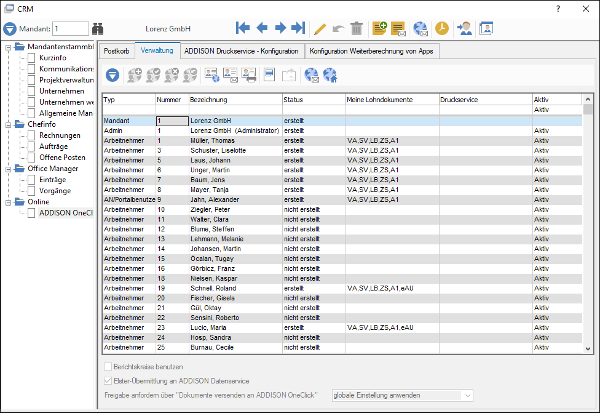Screen dimensions: 600x413
Task: Select Offene Posten in the tree
Action: tap(62, 157)
